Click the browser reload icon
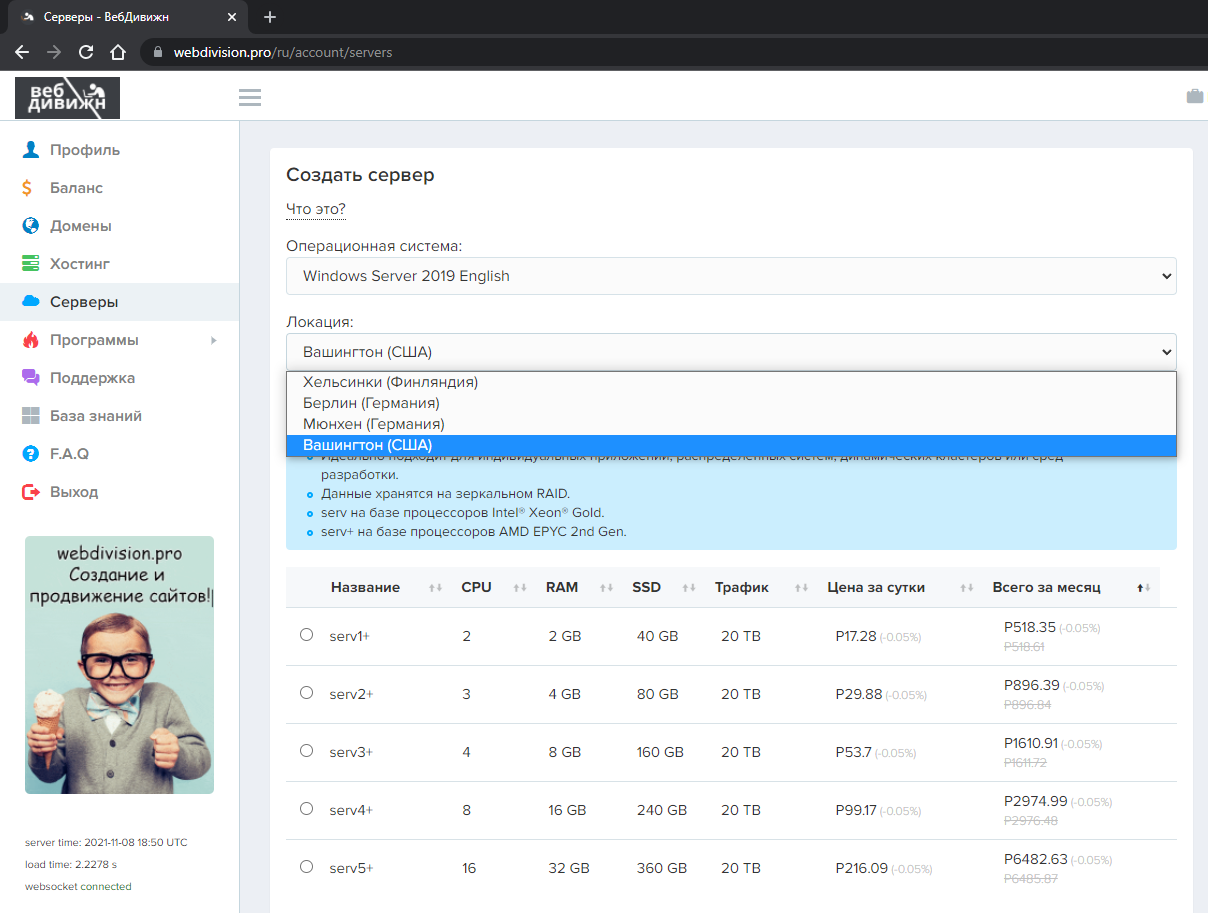Viewport: 1208px width, 913px height. pos(86,52)
